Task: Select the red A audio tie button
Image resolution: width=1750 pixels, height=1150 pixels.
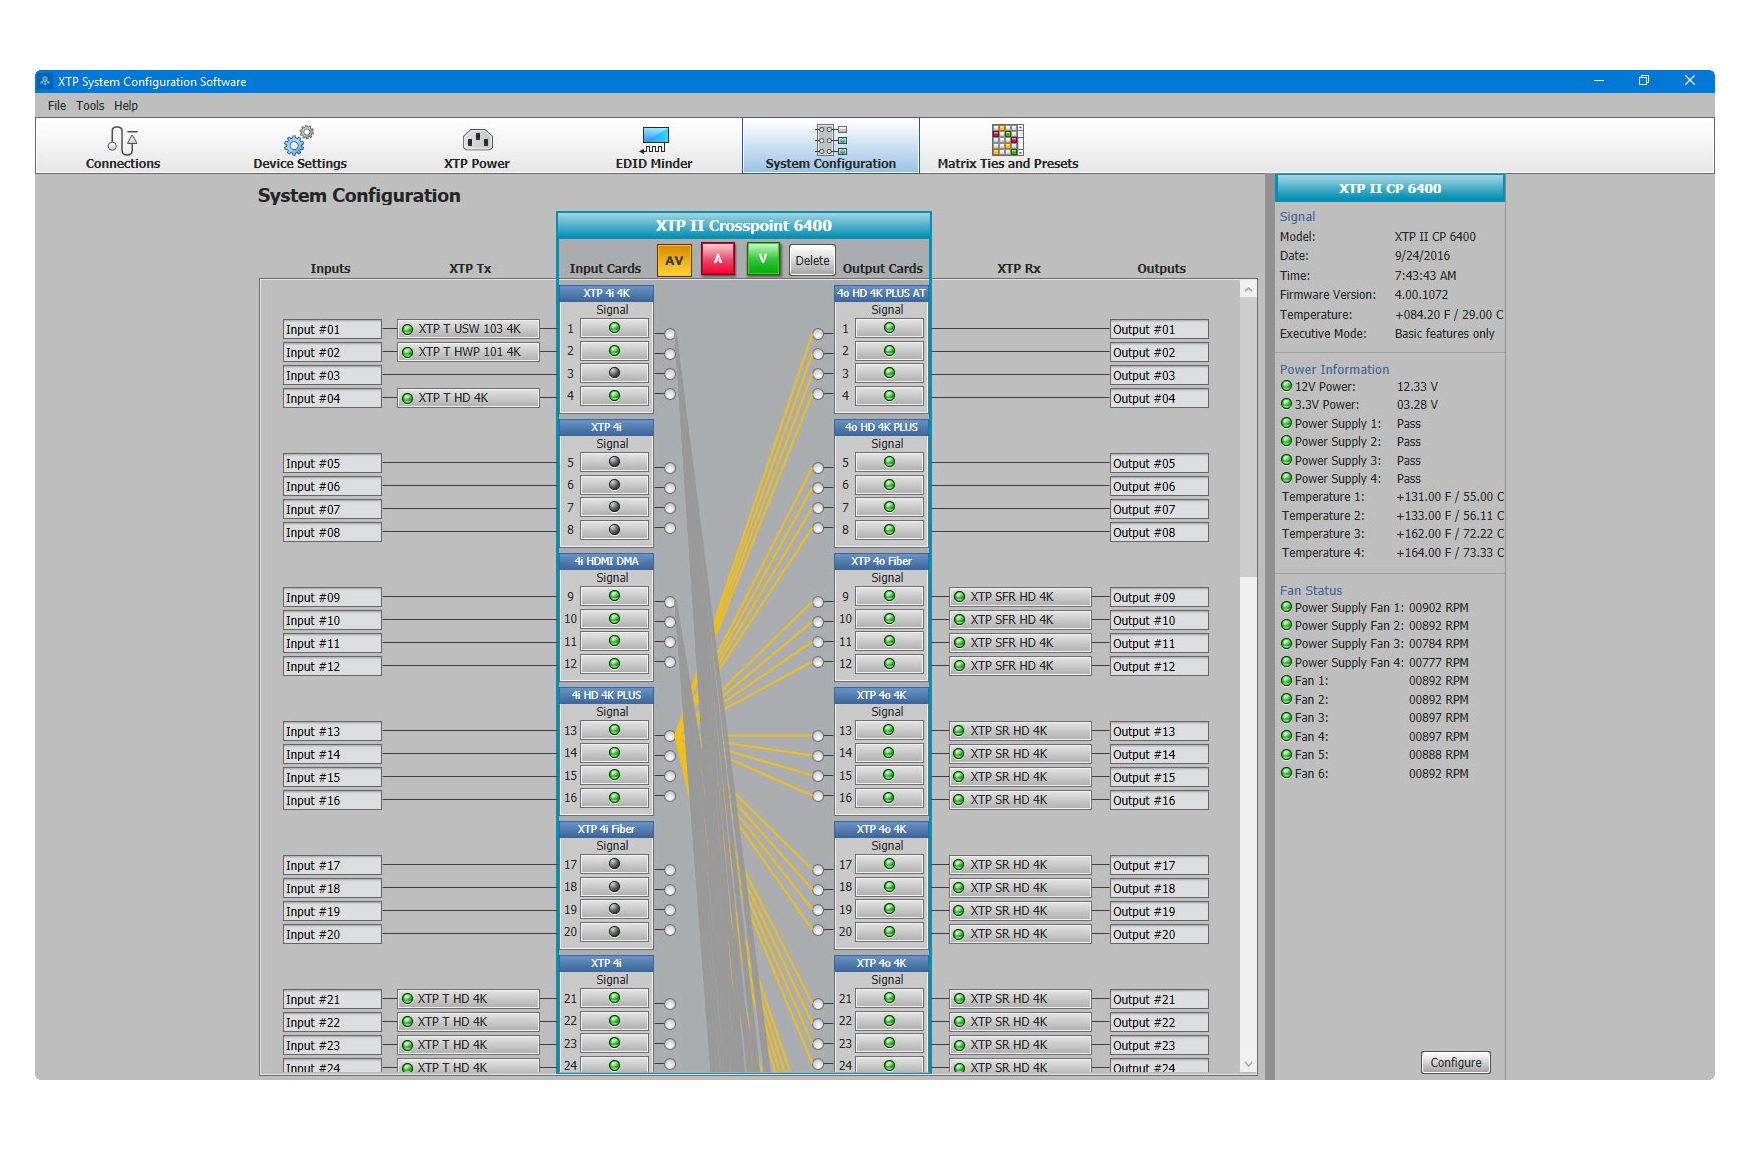Action: point(718,260)
